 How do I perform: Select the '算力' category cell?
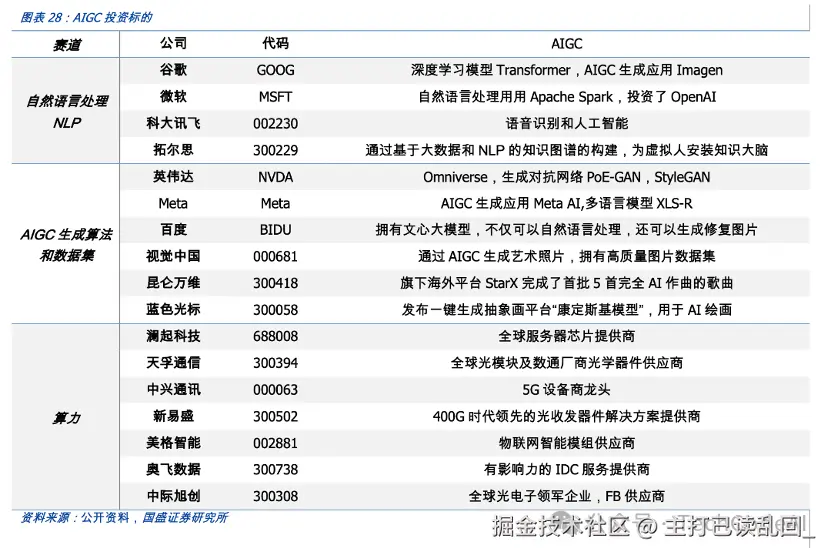pos(67,418)
